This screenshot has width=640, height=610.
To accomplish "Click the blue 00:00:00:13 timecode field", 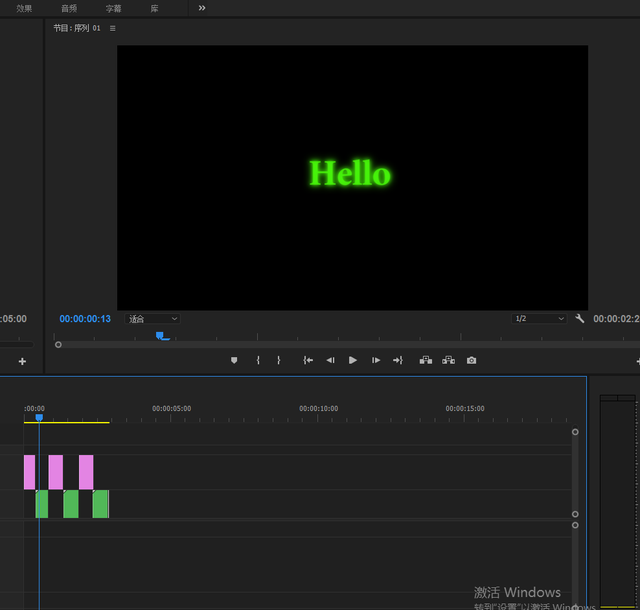I will (85, 319).
